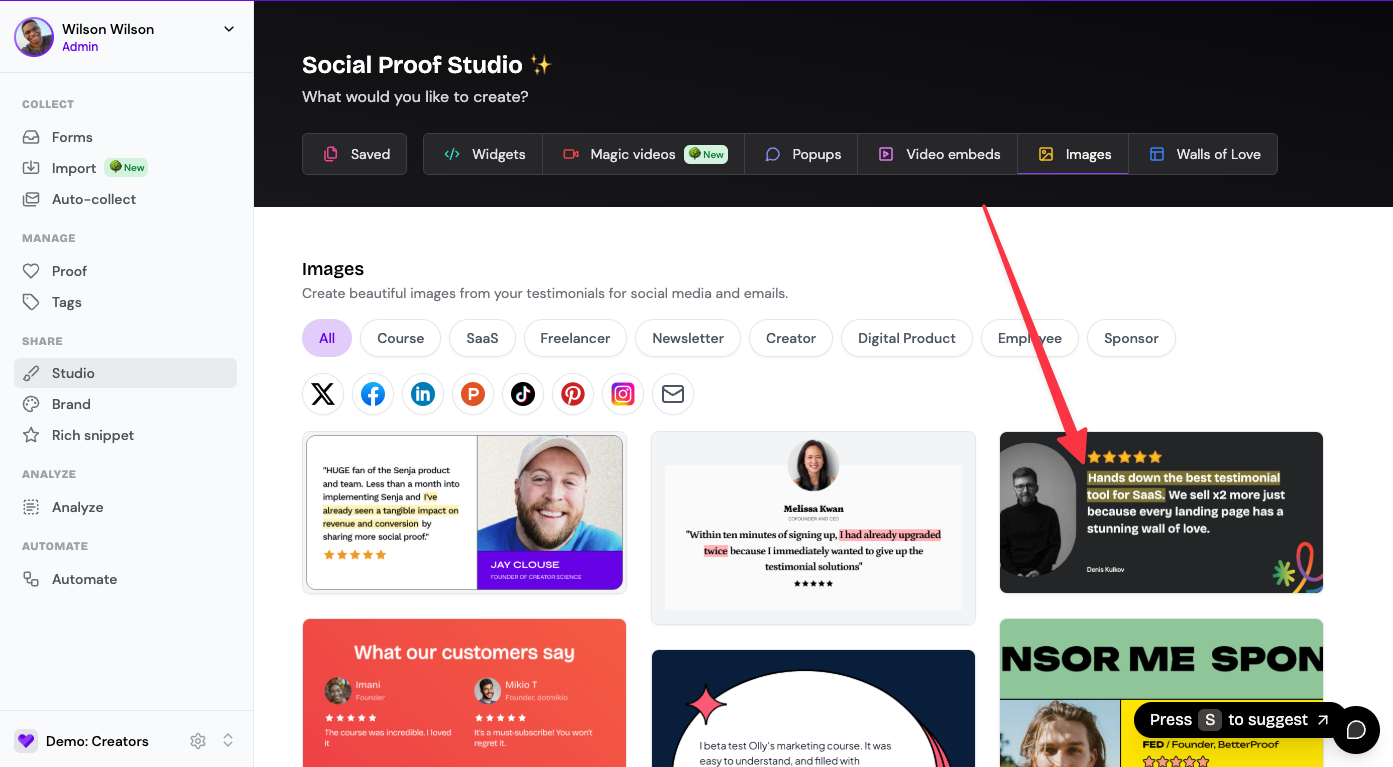Open Proof in the sidebar
This screenshot has height=767, width=1393.
coord(126,271)
